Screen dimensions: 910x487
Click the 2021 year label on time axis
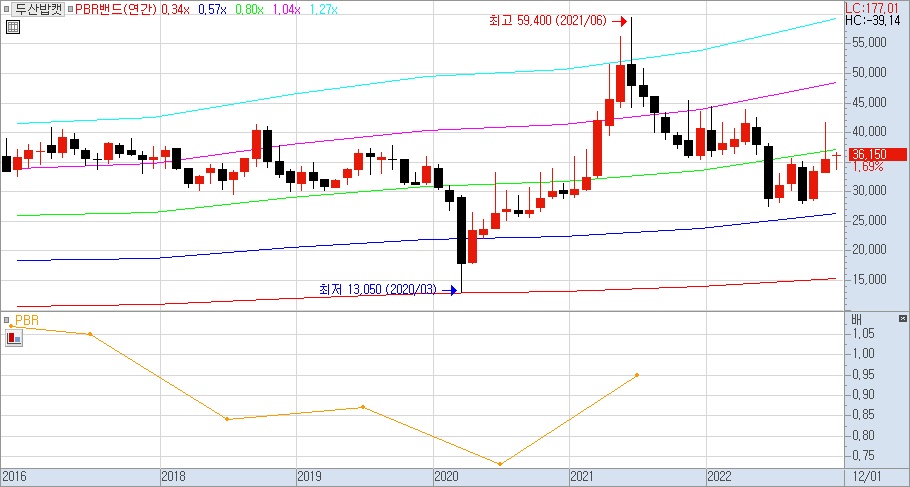pyautogui.click(x=583, y=477)
